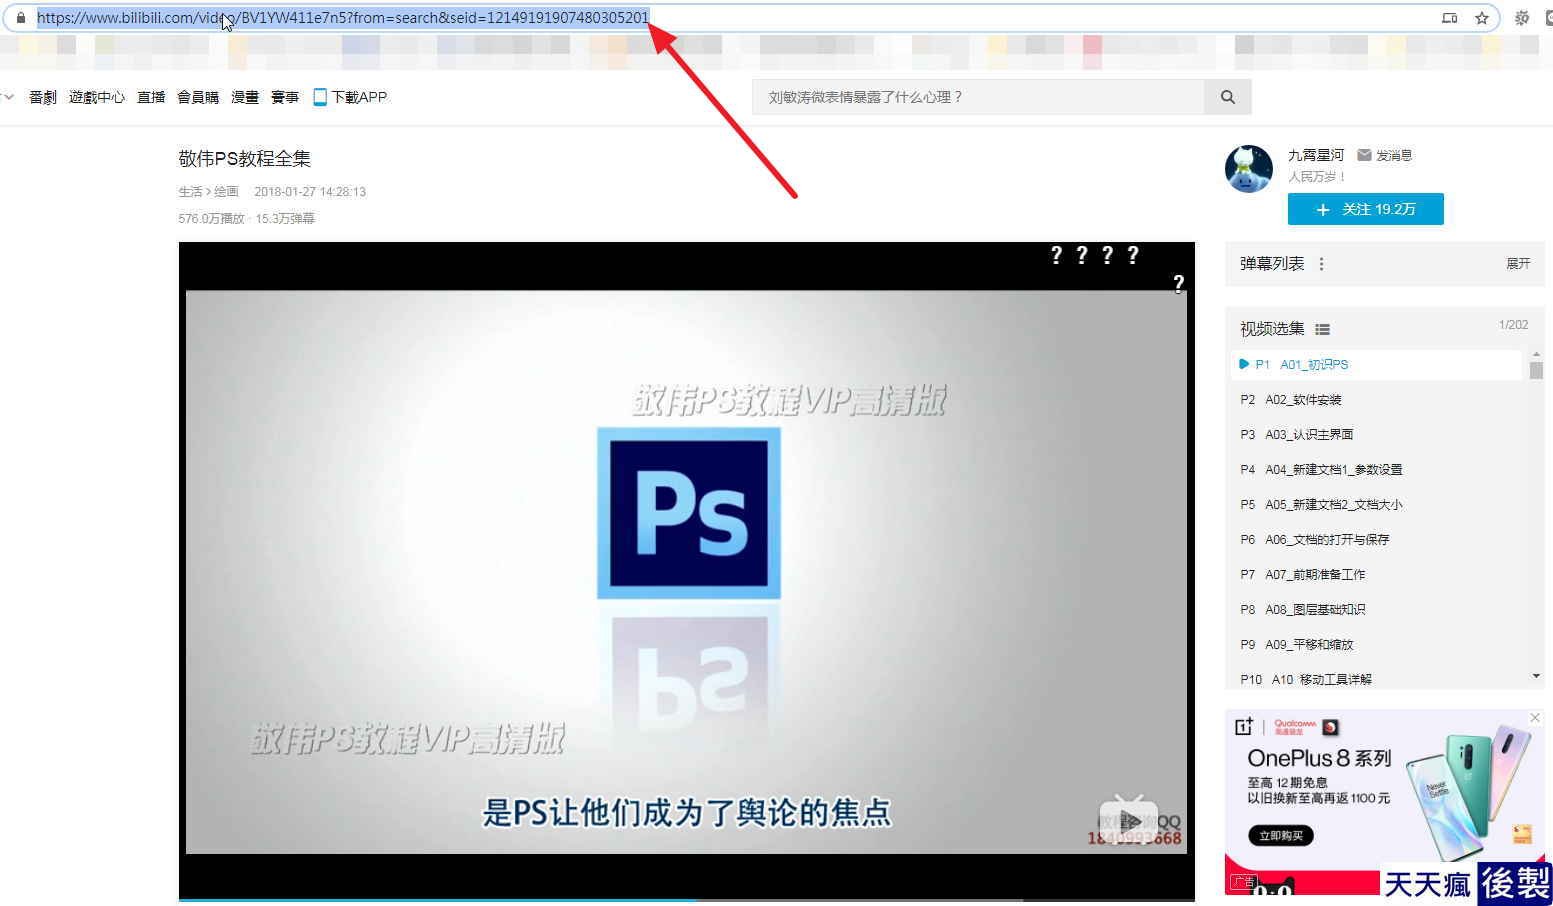Screen dimensions: 1553x906
Task: Click the 视频选集 header label
Action: [1272, 329]
